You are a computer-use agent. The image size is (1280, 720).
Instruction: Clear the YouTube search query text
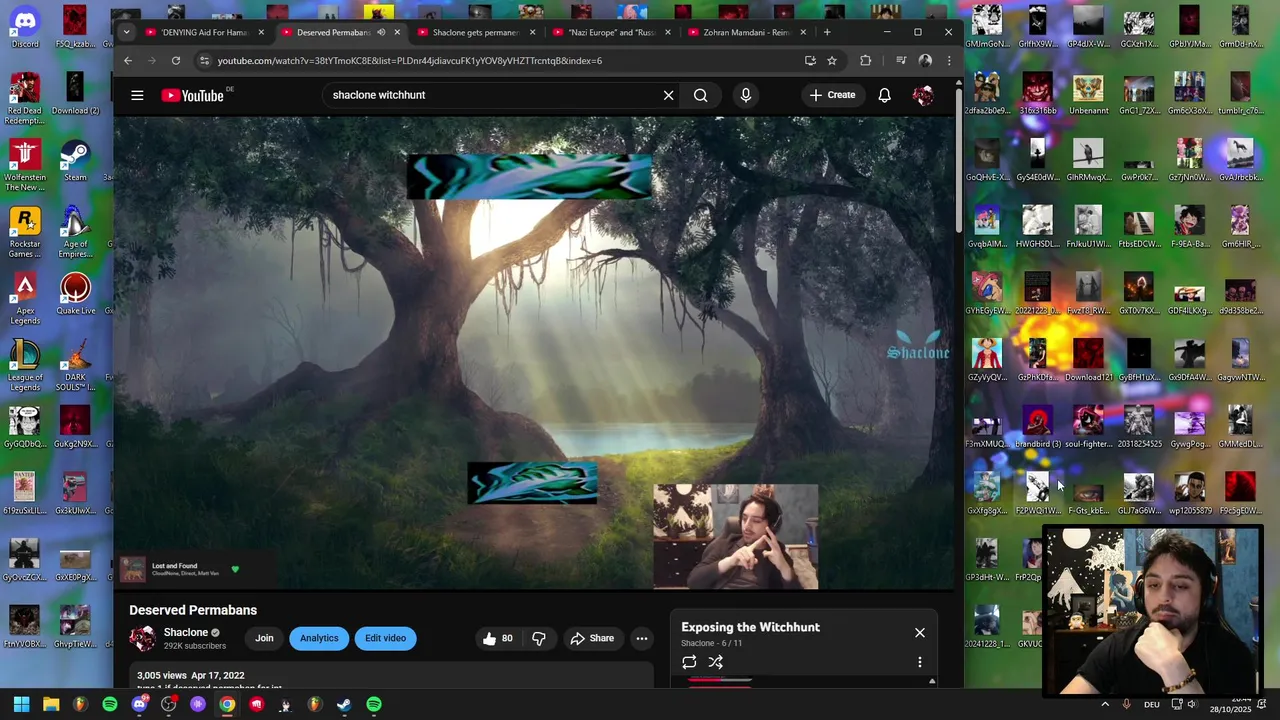coord(668,95)
